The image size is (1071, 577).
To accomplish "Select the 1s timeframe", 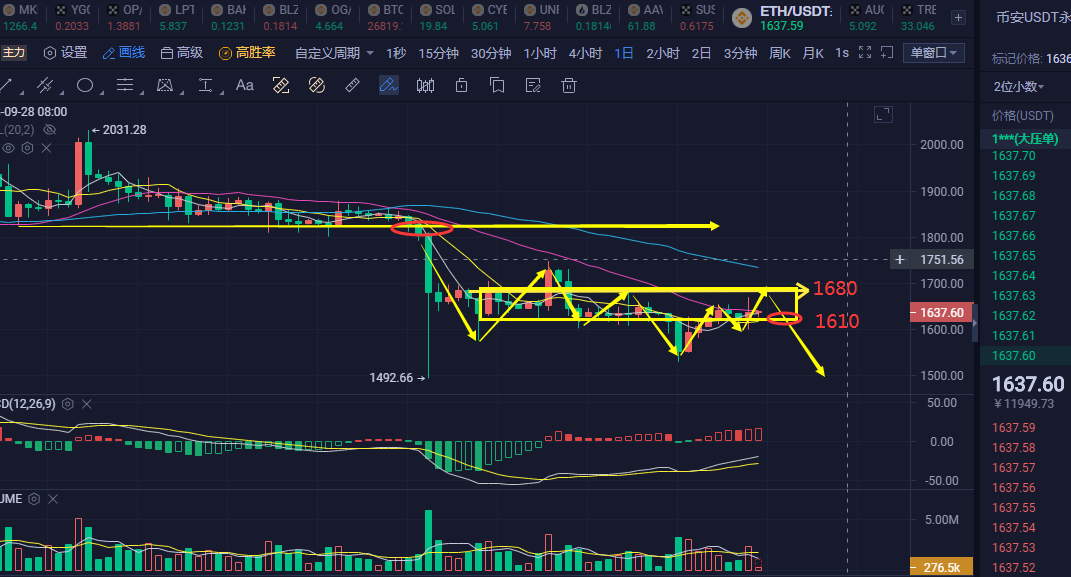I will coord(842,53).
